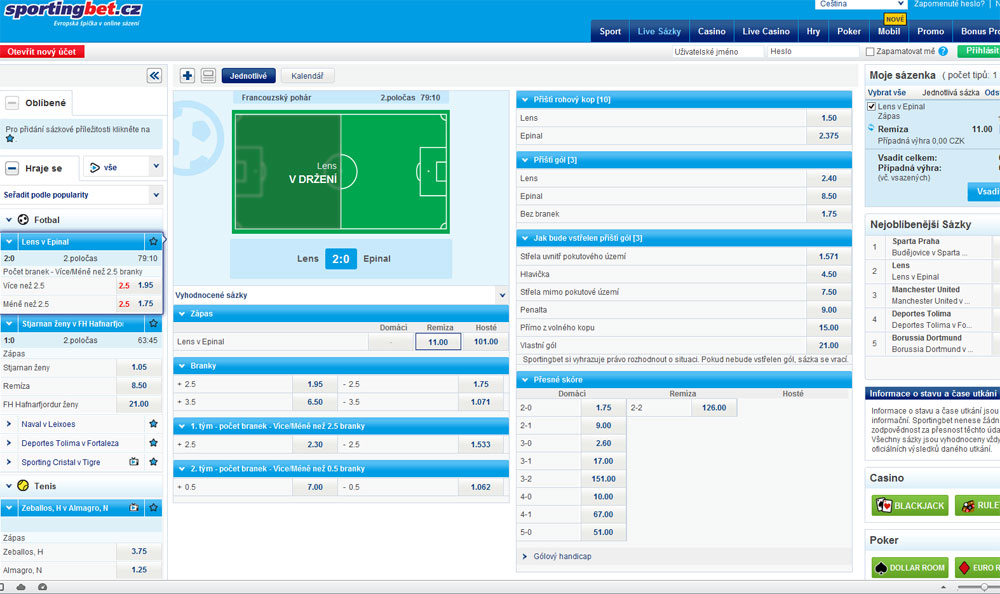Switch to the Kalendář tab

pyautogui.click(x=307, y=76)
